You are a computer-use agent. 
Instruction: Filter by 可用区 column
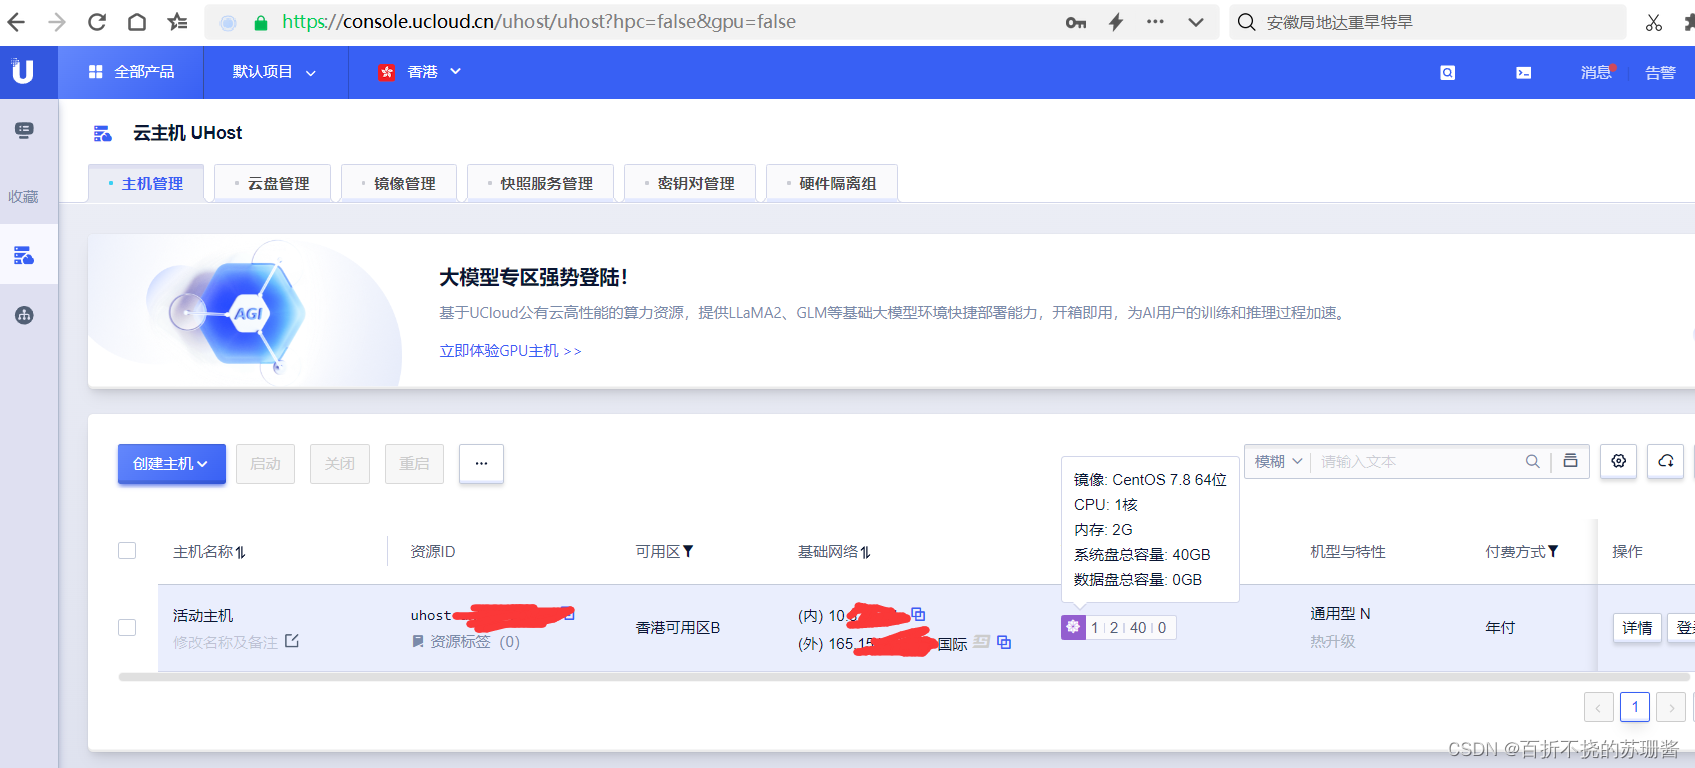(x=688, y=551)
